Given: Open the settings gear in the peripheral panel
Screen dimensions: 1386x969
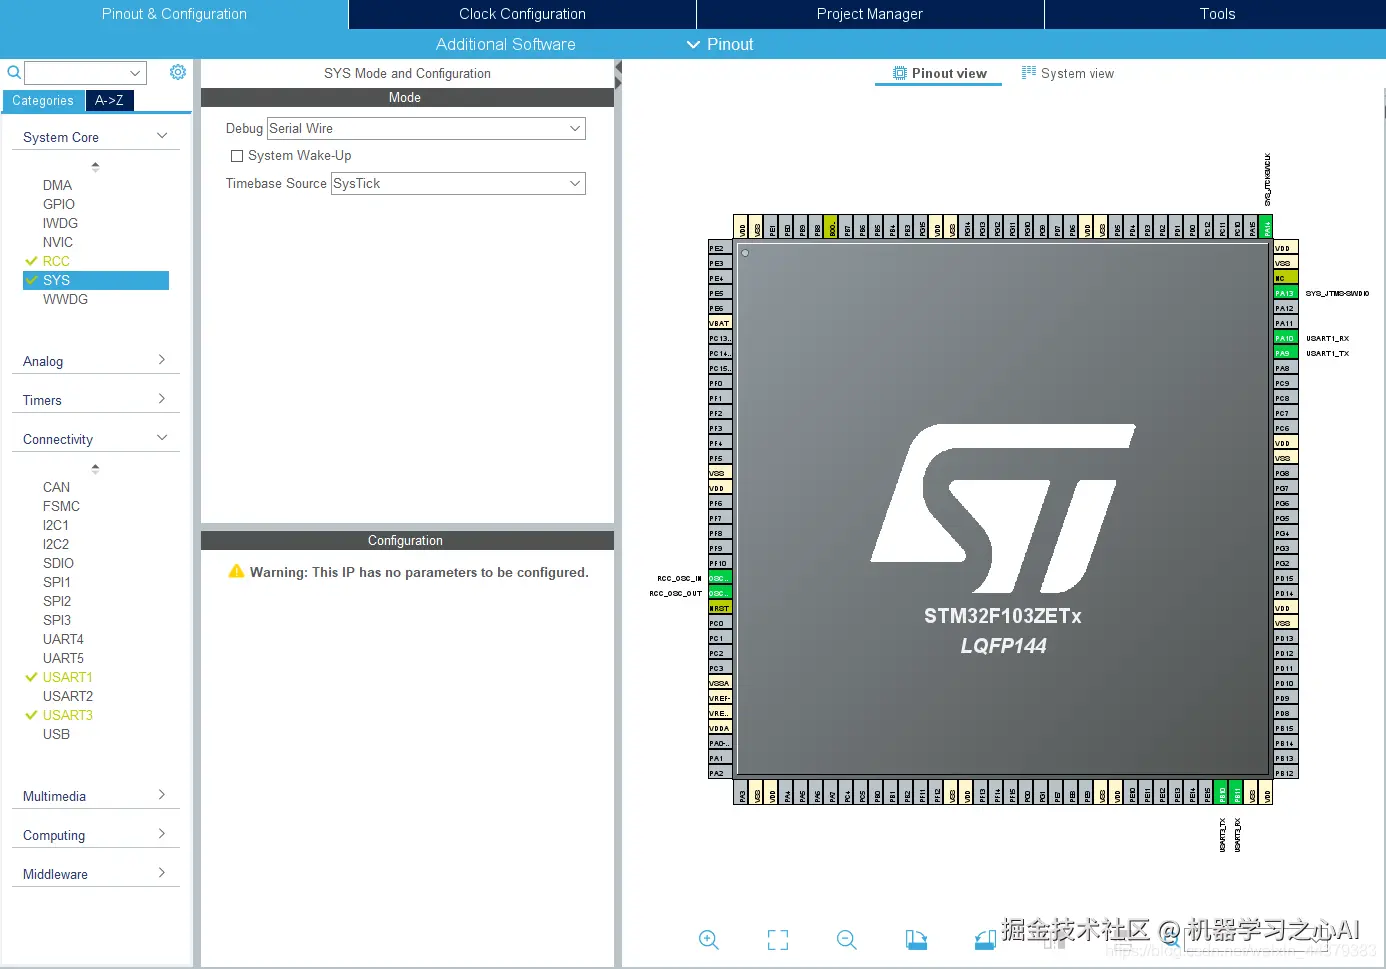Looking at the screenshot, I should (178, 72).
